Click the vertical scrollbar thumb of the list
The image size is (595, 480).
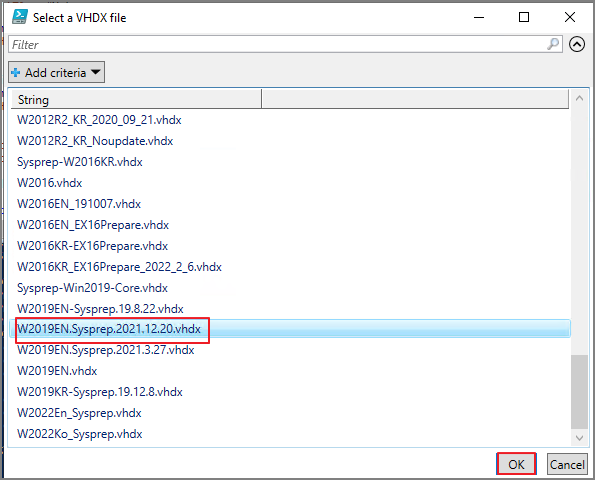(x=579, y=392)
